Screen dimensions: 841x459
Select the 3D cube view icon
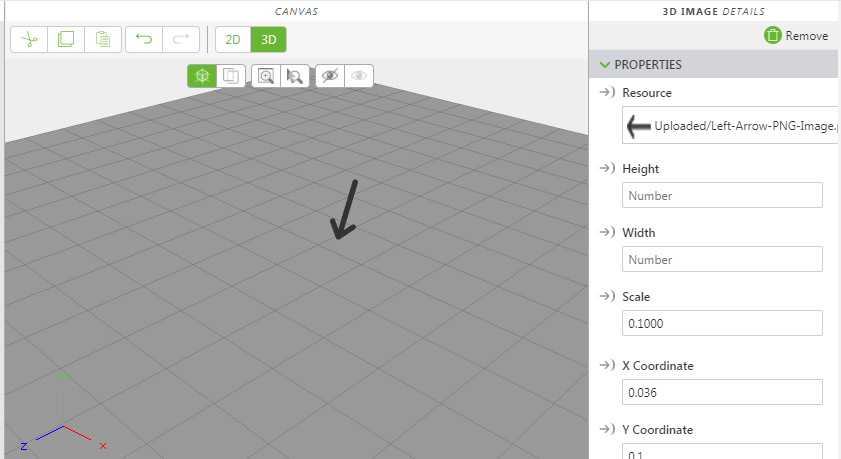[x=202, y=76]
